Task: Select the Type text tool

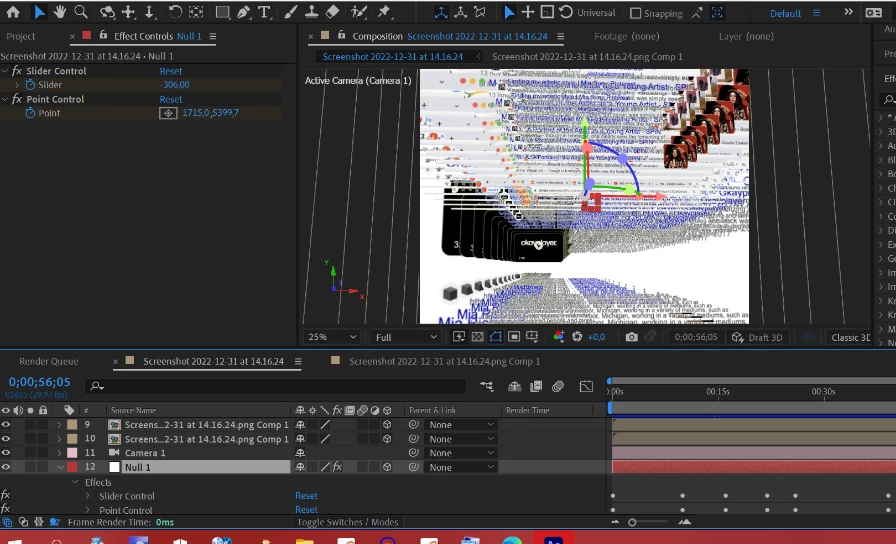Action: coord(264,12)
